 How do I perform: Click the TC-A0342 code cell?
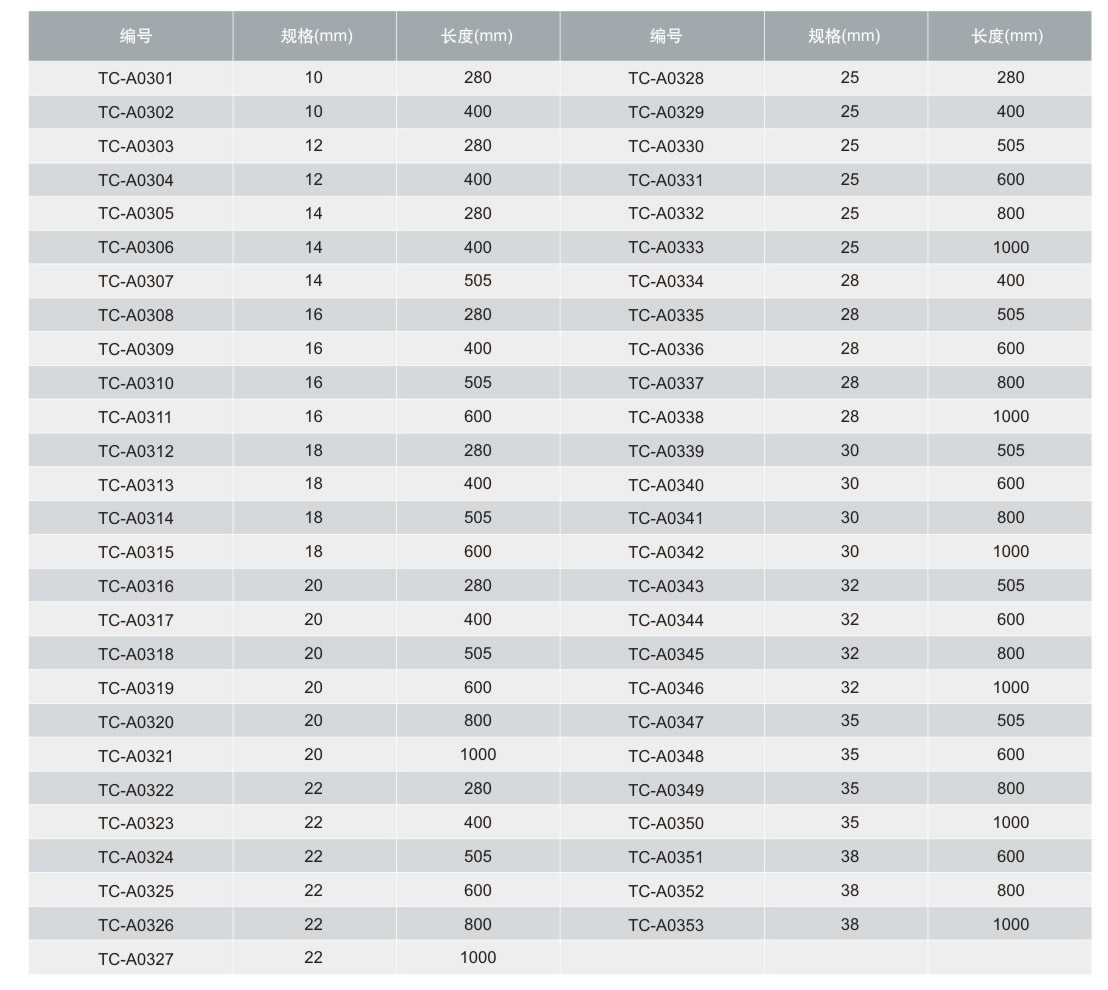tap(665, 553)
